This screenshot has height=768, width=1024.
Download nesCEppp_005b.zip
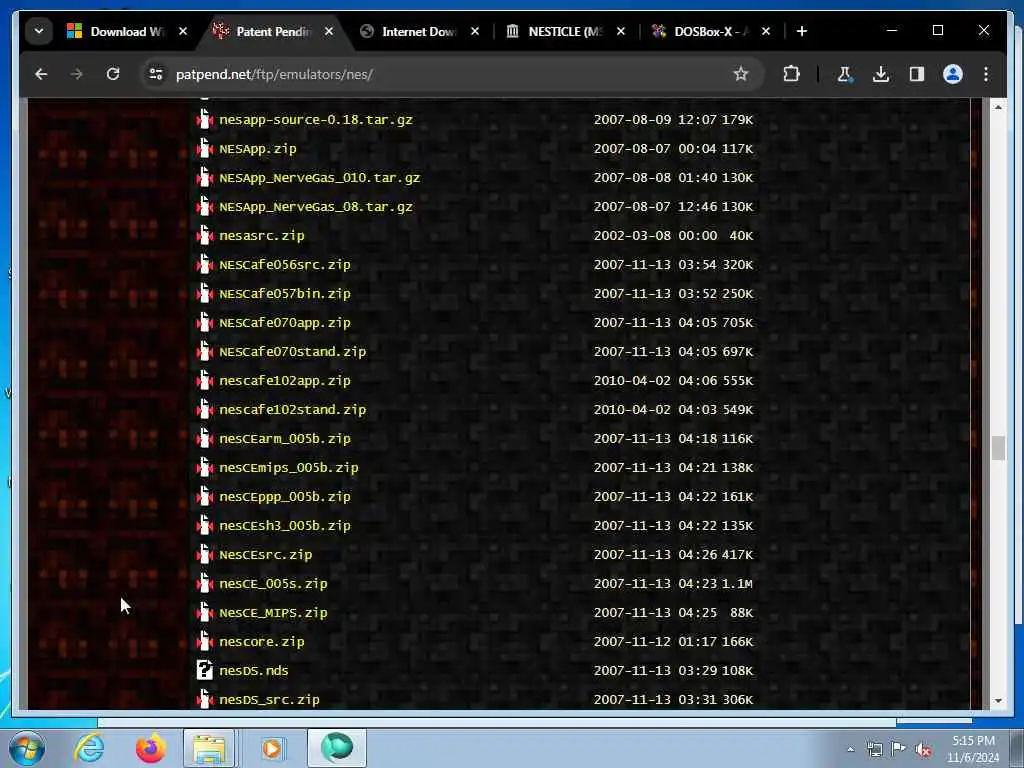(285, 496)
